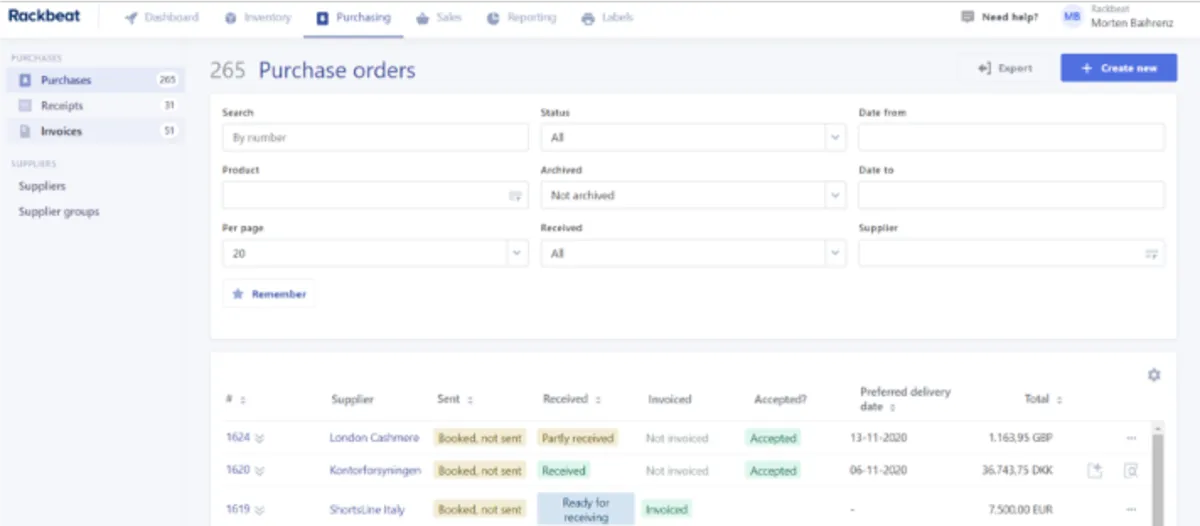Open more options for order 1624

pyautogui.click(x=1131, y=438)
